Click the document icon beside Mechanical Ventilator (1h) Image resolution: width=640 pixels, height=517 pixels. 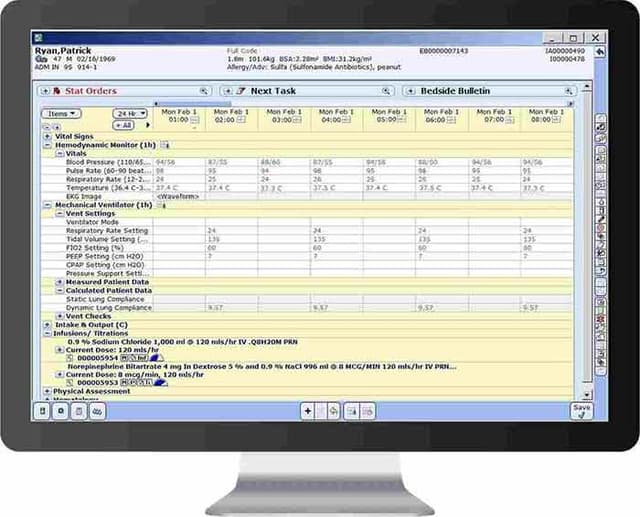click(x=162, y=205)
